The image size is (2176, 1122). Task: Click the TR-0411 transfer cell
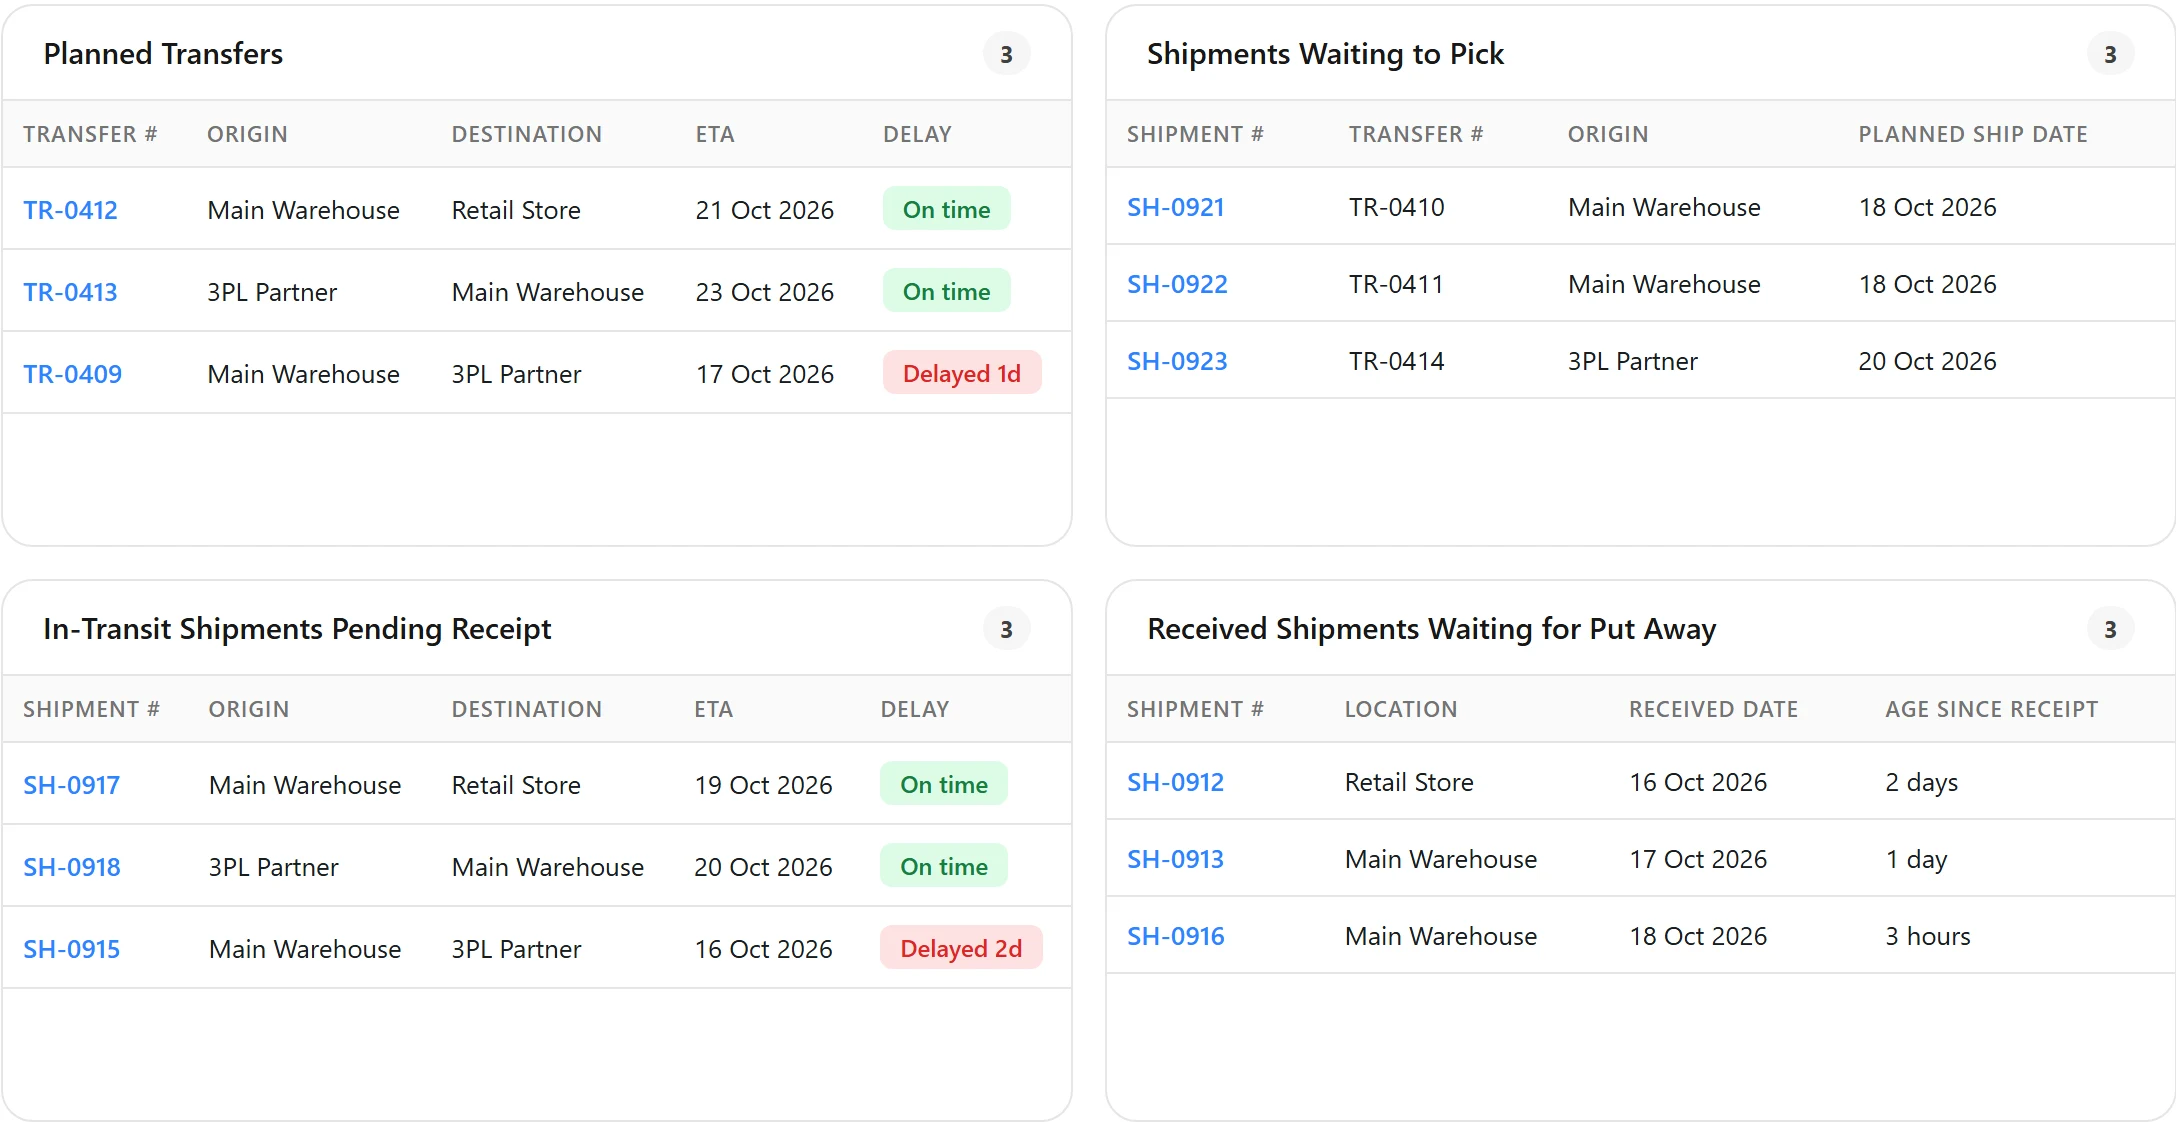pyautogui.click(x=1396, y=284)
